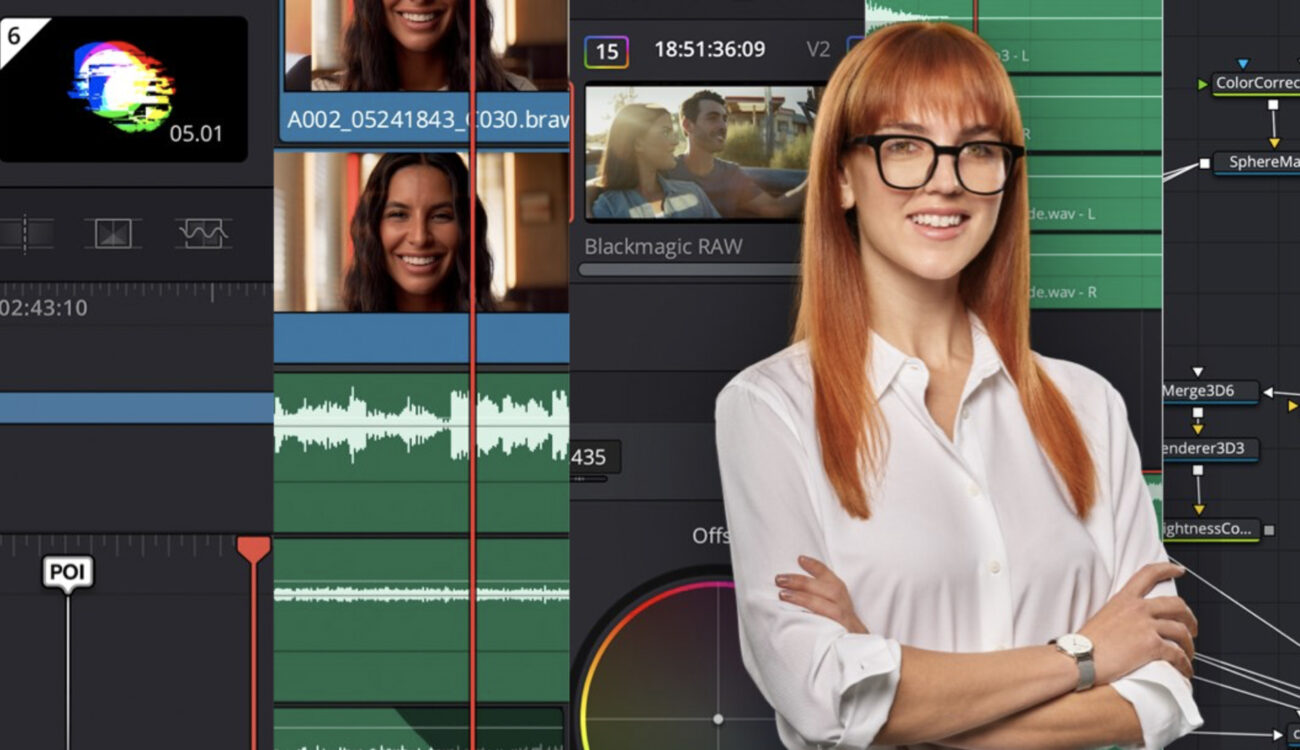Click the 18:51:36:09 timecode
The width and height of the screenshot is (1300, 750).
click(710, 49)
